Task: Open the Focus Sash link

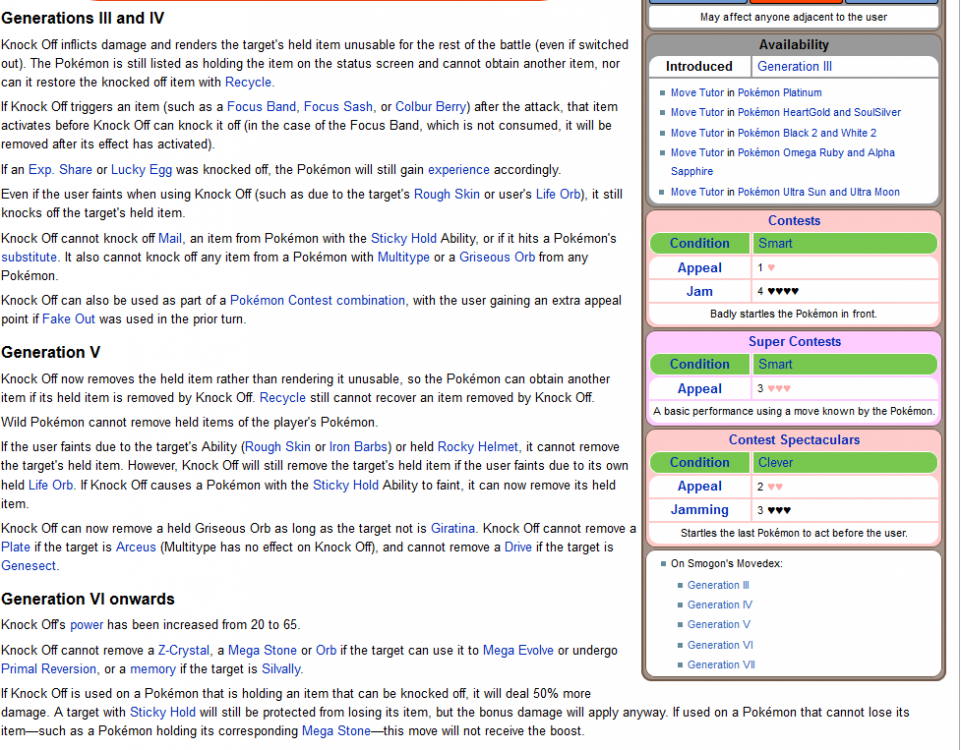Action: tap(338, 107)
